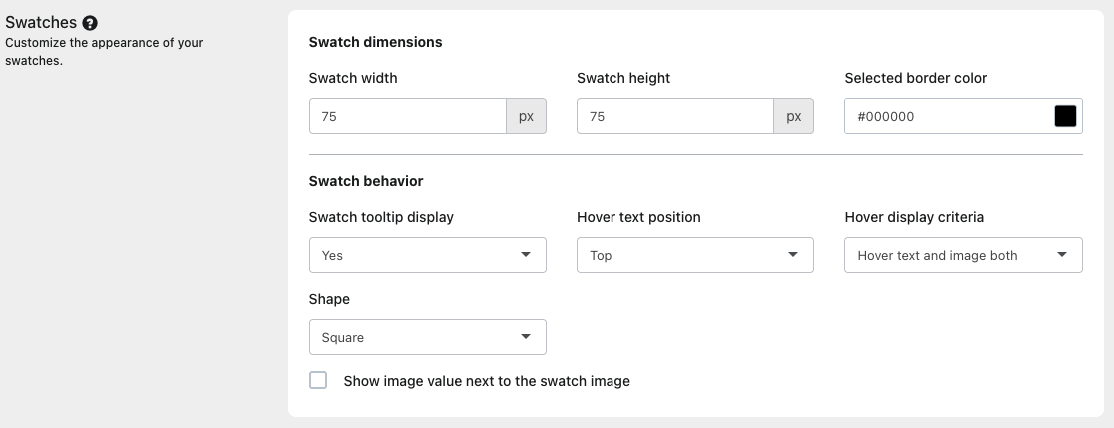This screenshot has height=428, width=1114.
Task: Click the Swatches section title text
Action: [41, 23]
